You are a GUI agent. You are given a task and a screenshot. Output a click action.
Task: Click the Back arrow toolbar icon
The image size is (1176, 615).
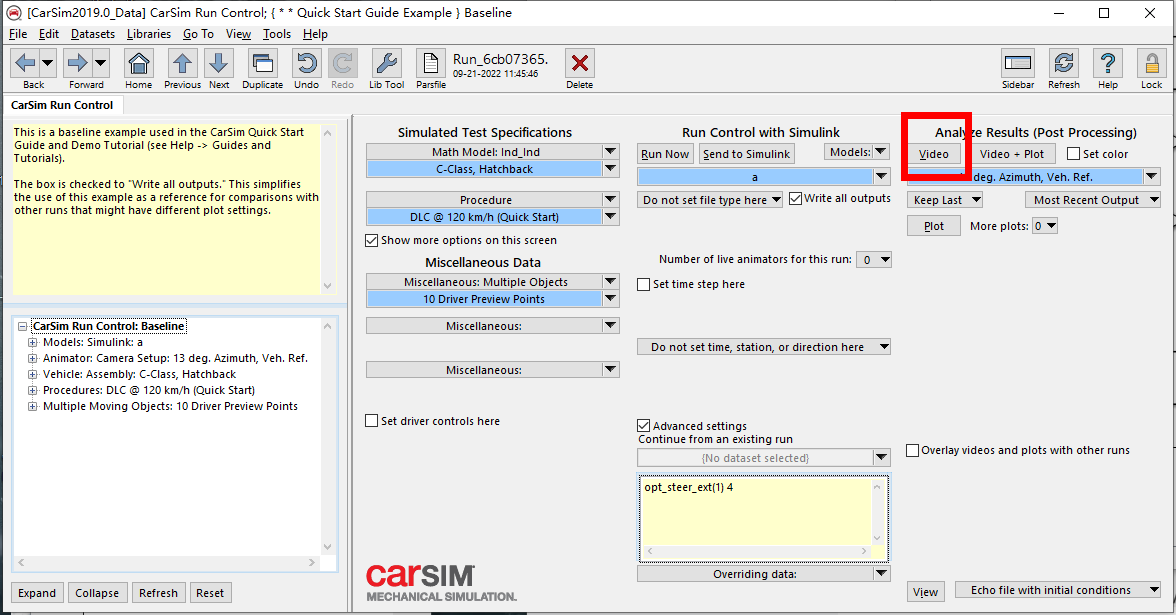tap(25, 63)
